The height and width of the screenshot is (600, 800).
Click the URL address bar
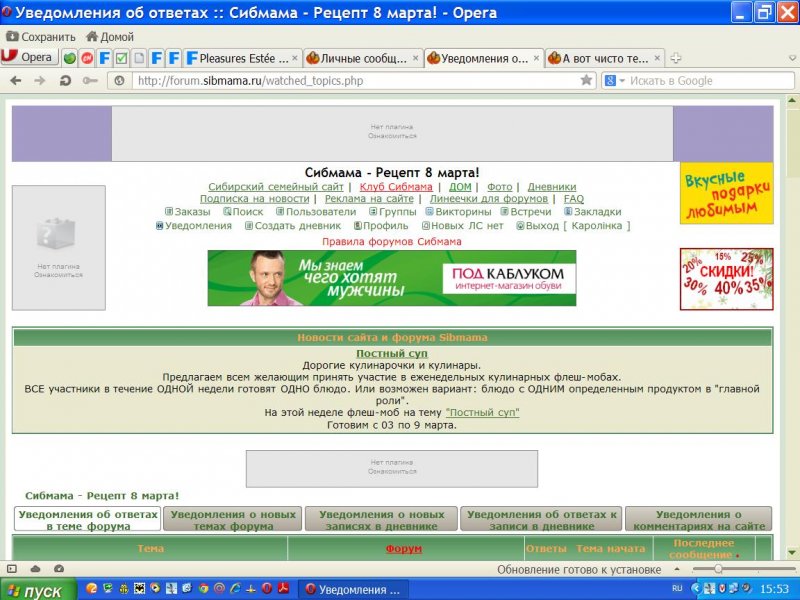350,80
